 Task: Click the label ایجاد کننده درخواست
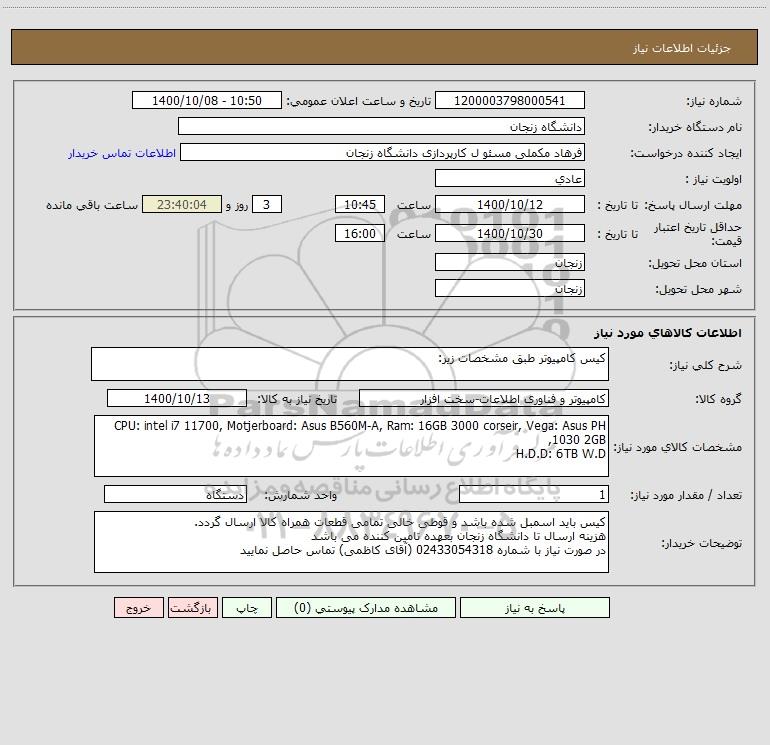(x=686, y=153)
